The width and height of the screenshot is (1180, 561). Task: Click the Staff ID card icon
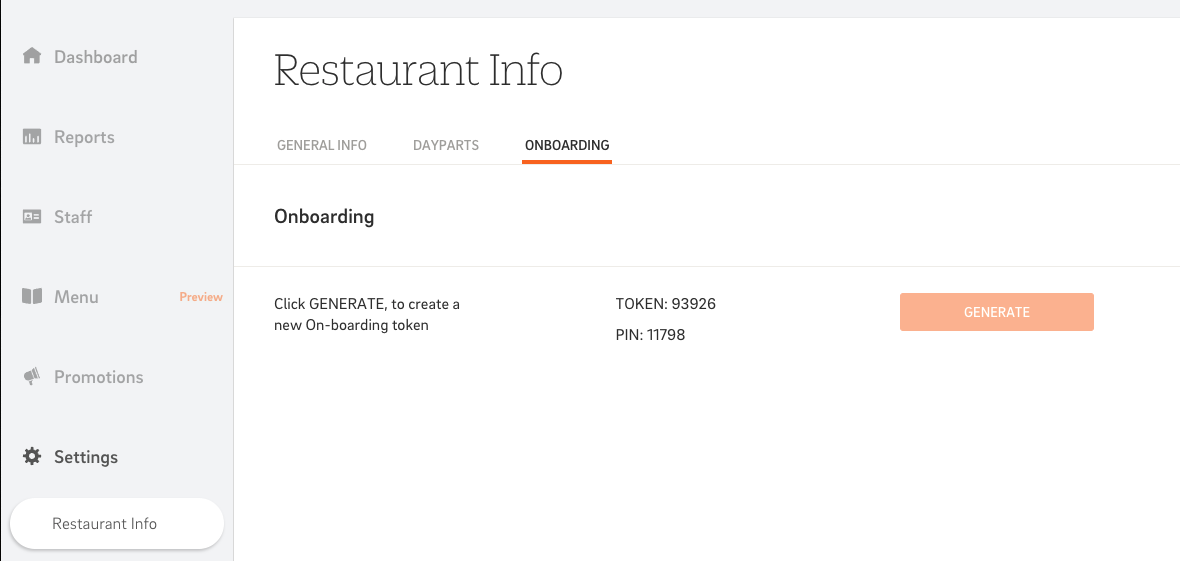32,217
